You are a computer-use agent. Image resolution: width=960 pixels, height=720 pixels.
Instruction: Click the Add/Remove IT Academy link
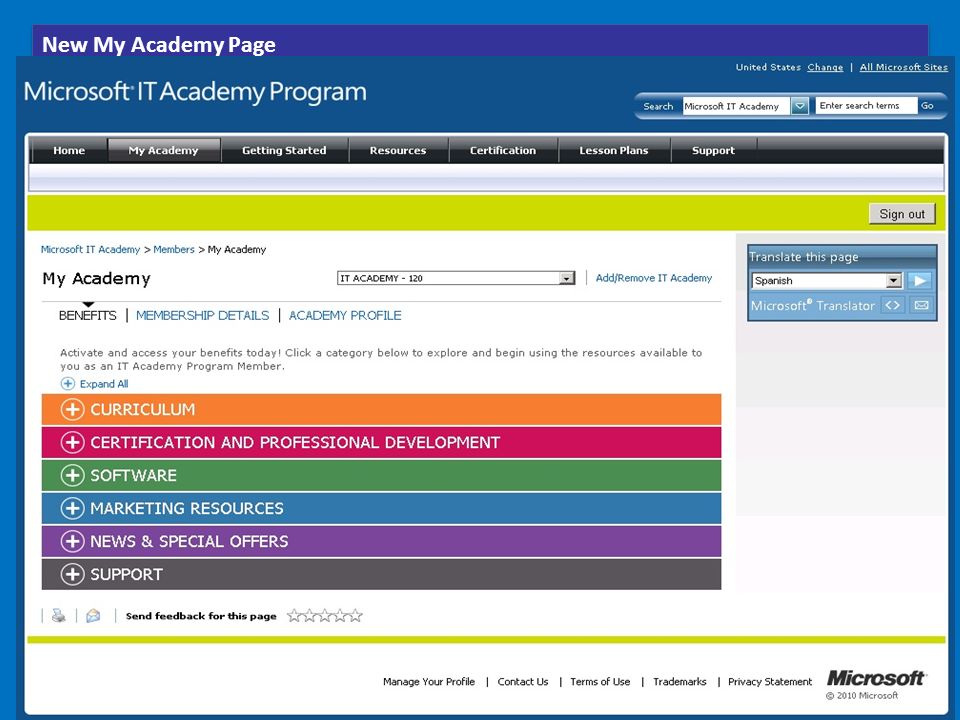654,278
